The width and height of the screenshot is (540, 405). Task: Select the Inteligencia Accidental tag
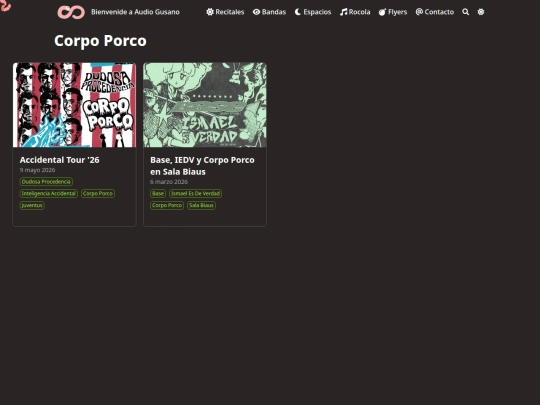tap(49, 194)
